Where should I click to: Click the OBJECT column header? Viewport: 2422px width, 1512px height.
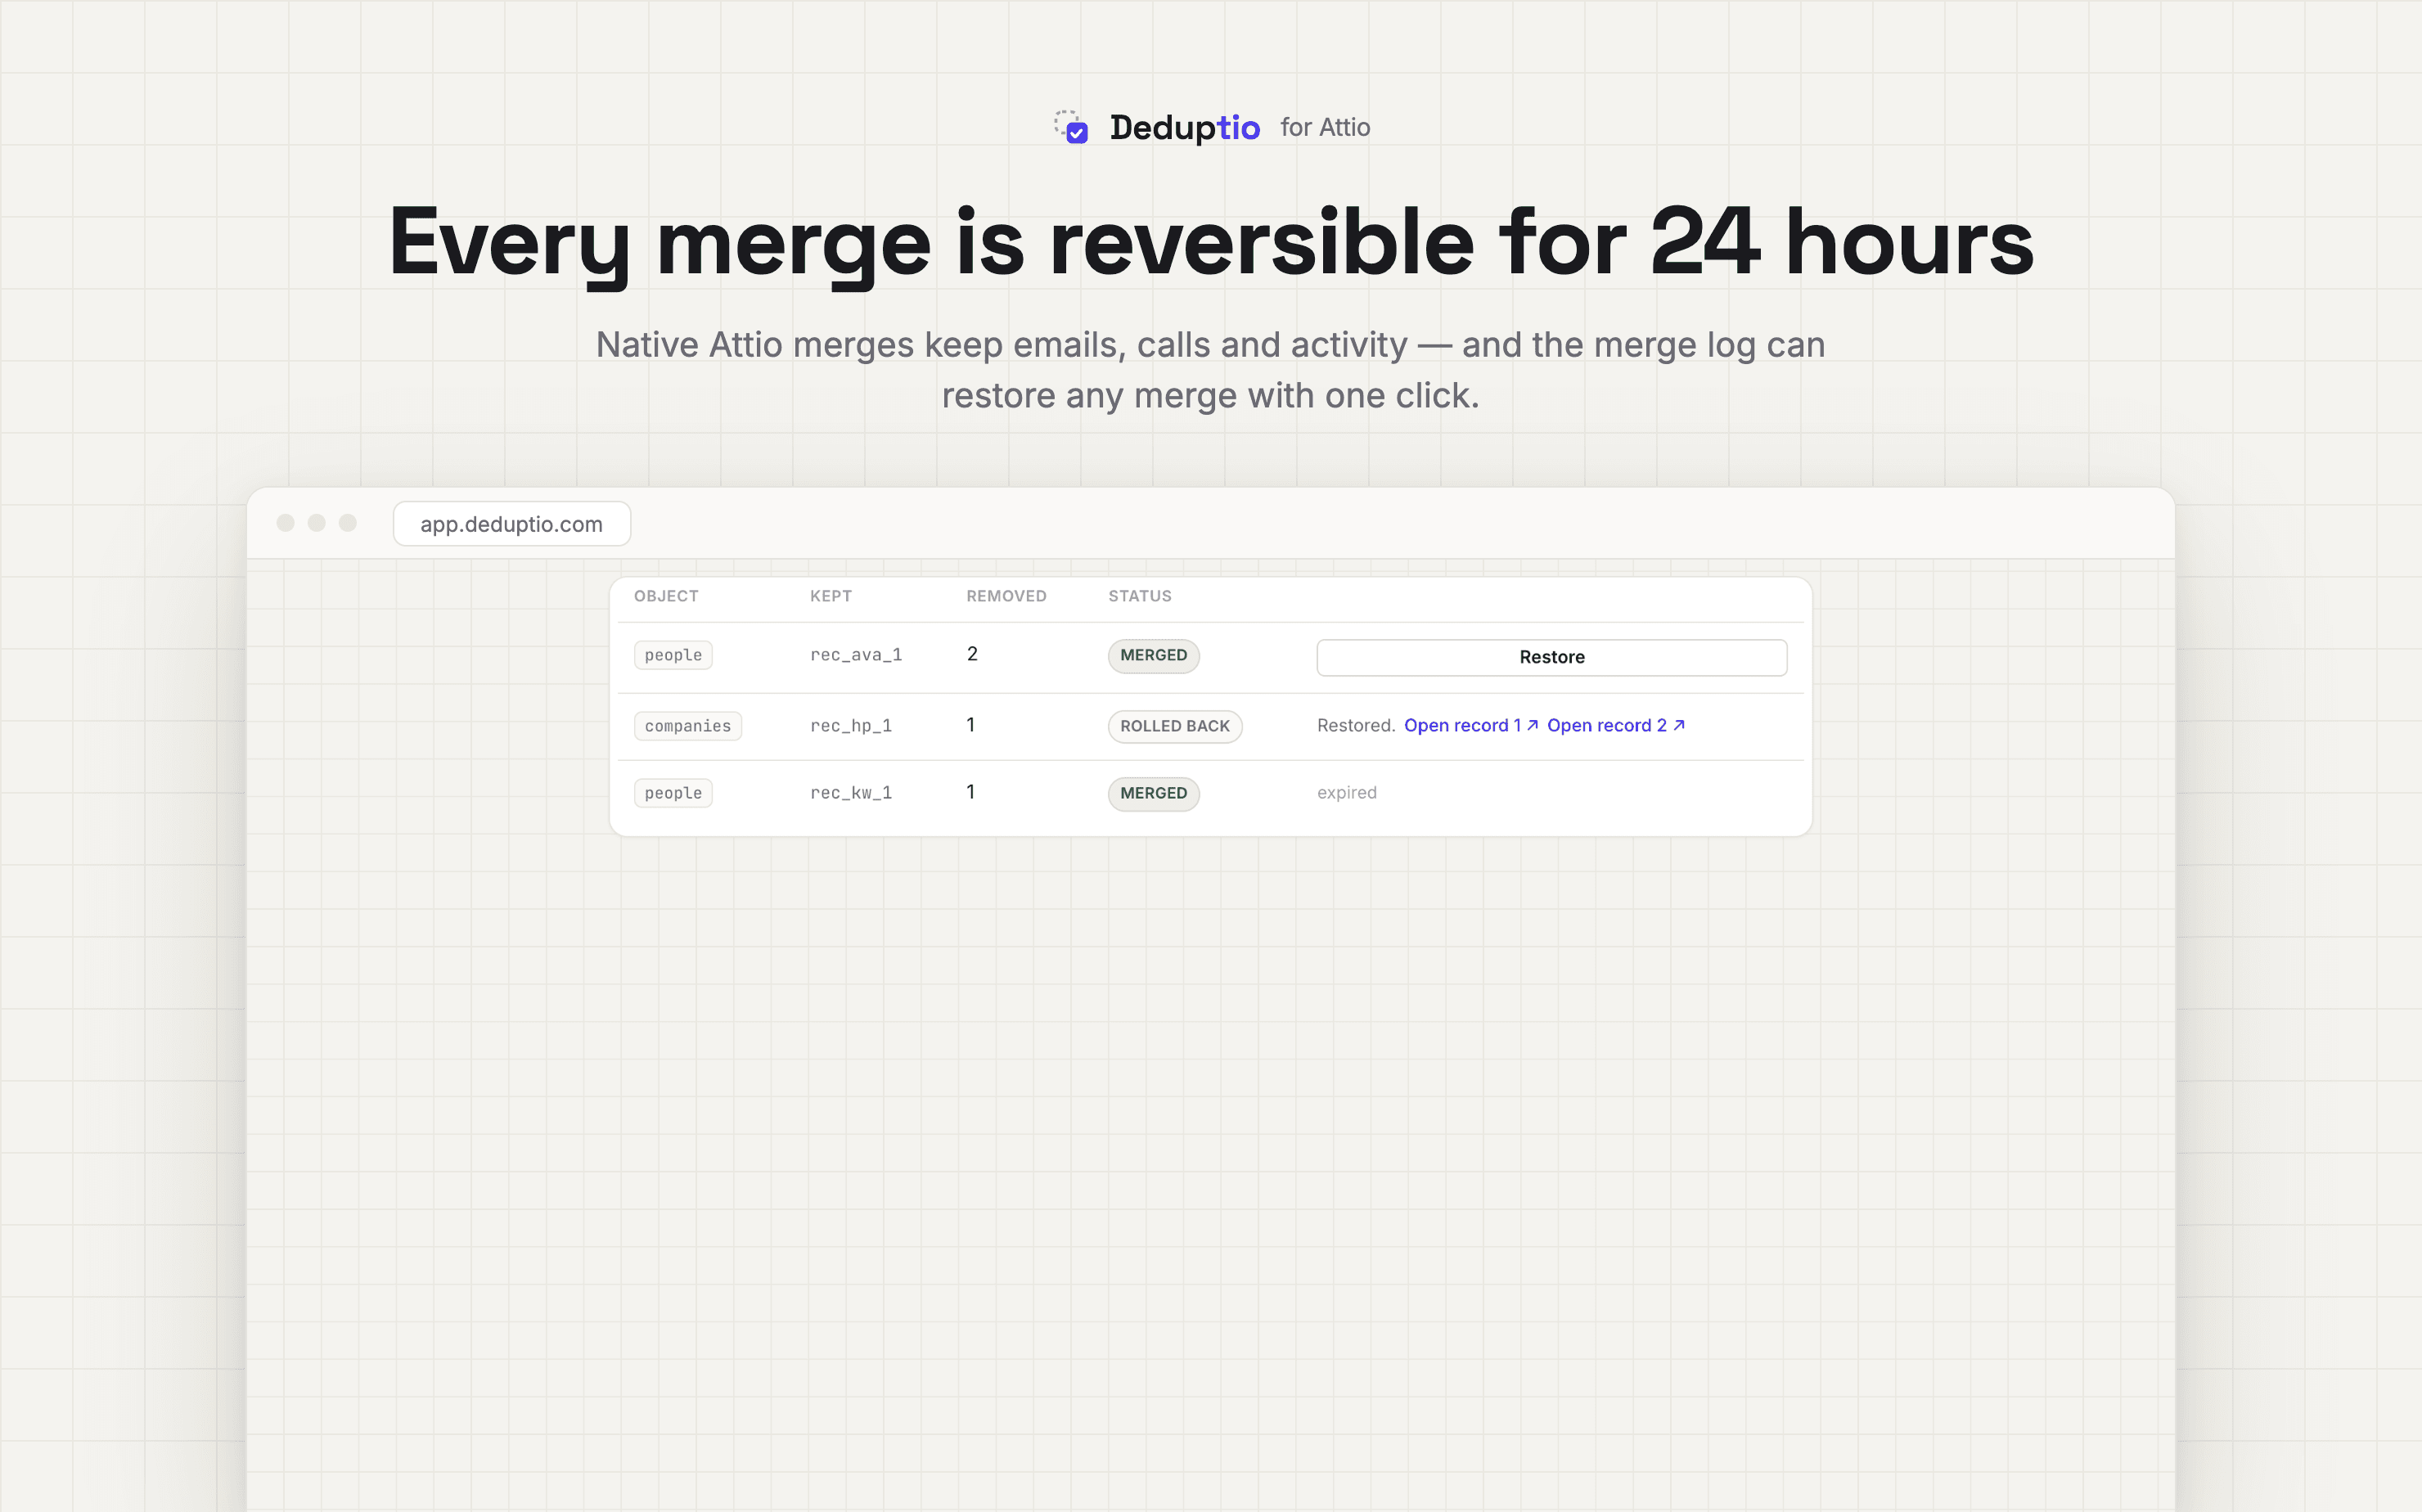[666, 596]
